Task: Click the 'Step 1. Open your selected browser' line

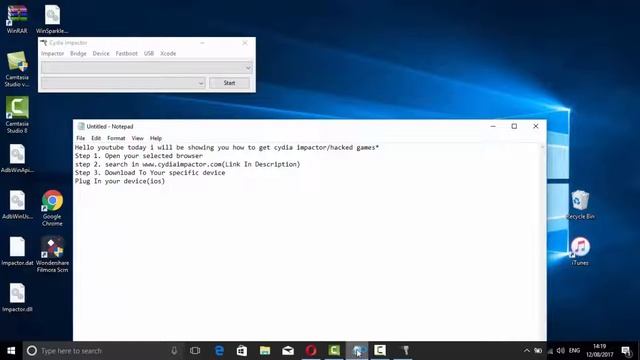Action: pyautogui.click(x=139, y=156)
